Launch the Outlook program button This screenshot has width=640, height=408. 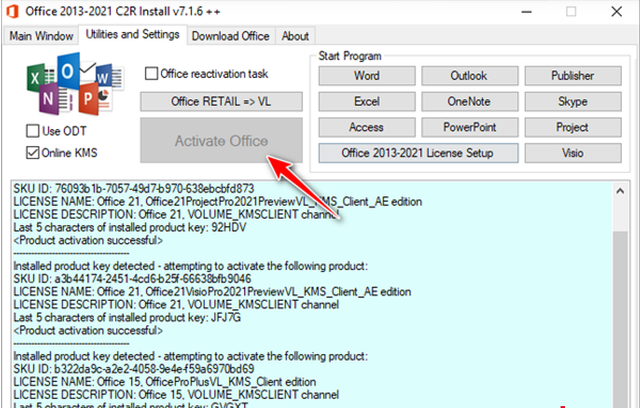click(x=469, y=76)
